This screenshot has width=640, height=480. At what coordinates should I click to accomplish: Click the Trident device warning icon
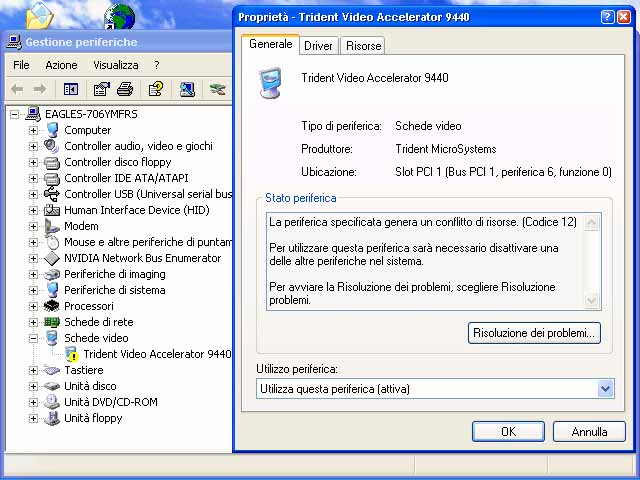click(x=72, y=354)
